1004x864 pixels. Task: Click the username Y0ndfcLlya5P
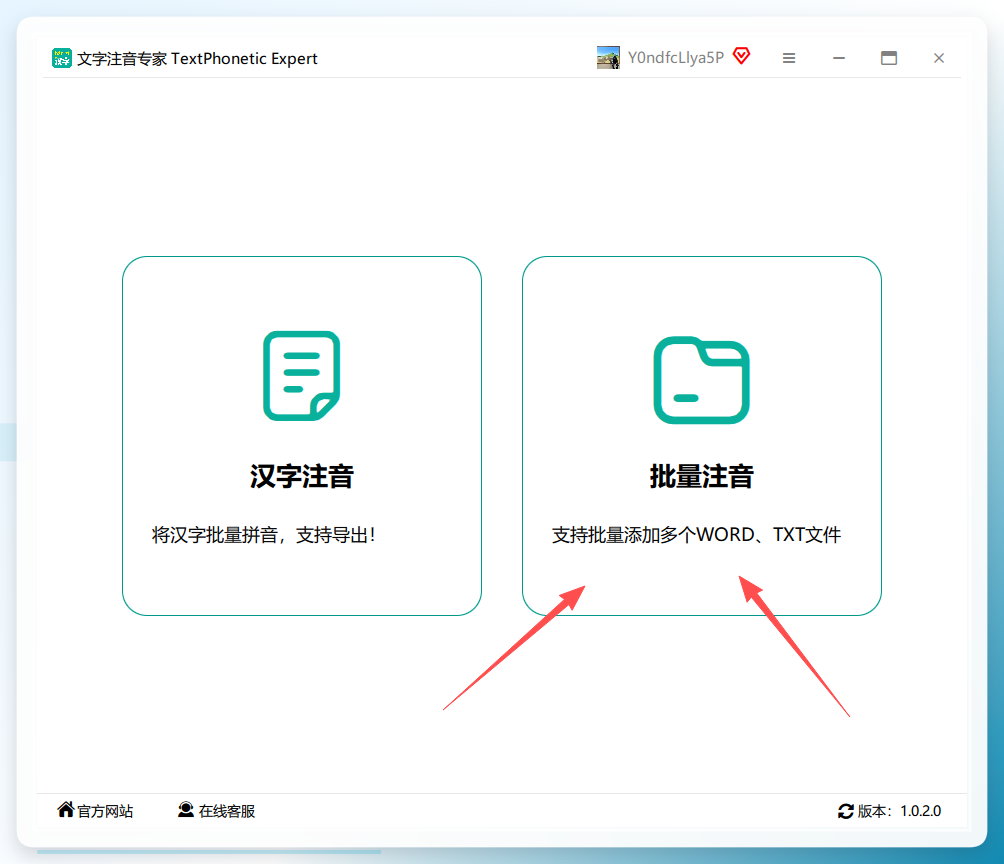tap(676, 58)
